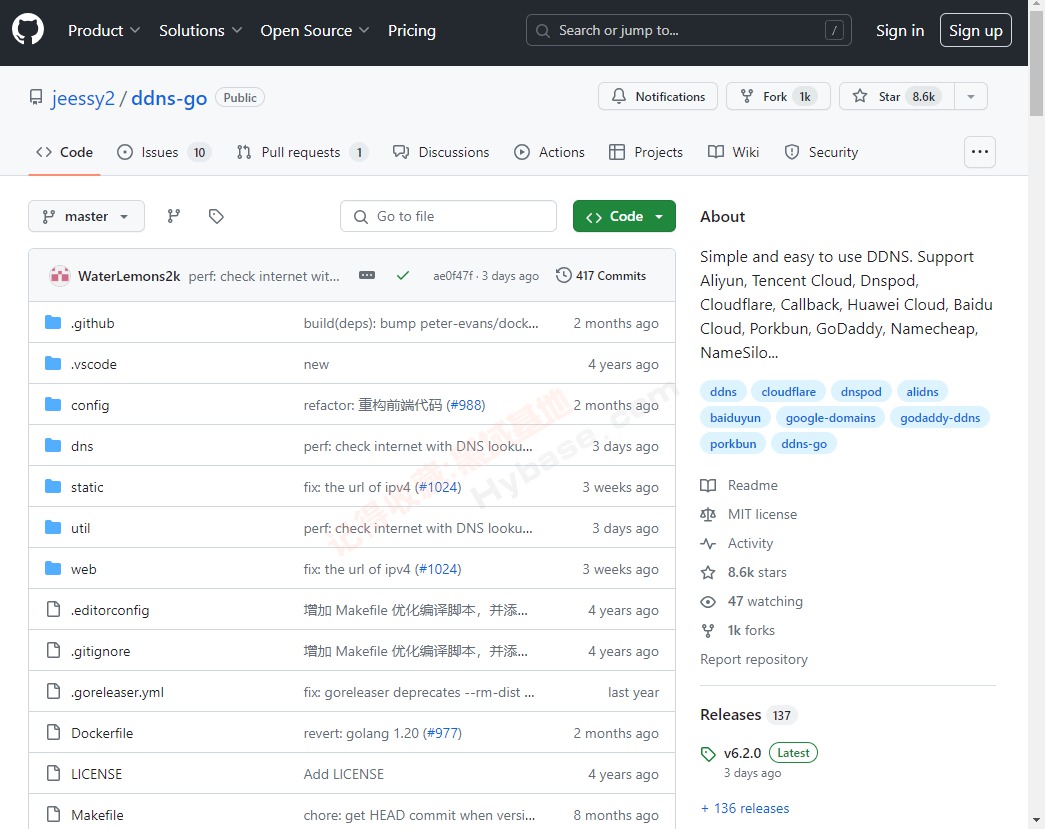Switch to the Issues tab

pos(163,152)
